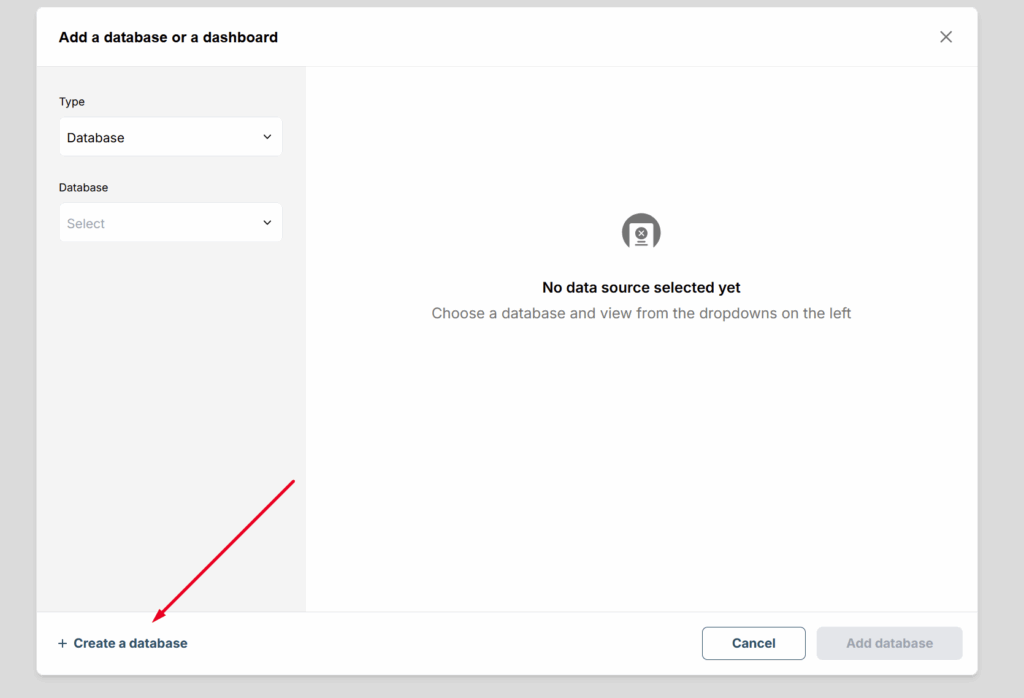
Task: Click the blank white area below the hint text
Action: click(x=641, y=460)
